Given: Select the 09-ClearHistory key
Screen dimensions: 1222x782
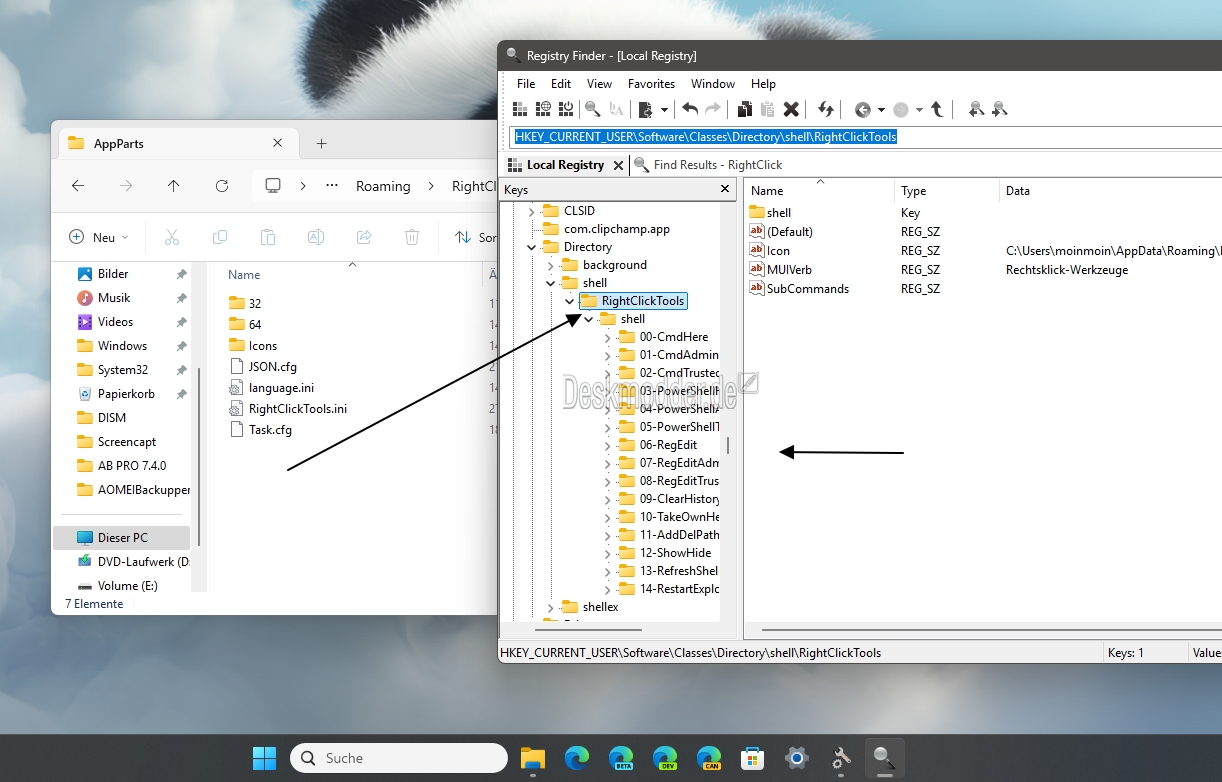Looking at the screenshot, I should (x=669, y=499).
